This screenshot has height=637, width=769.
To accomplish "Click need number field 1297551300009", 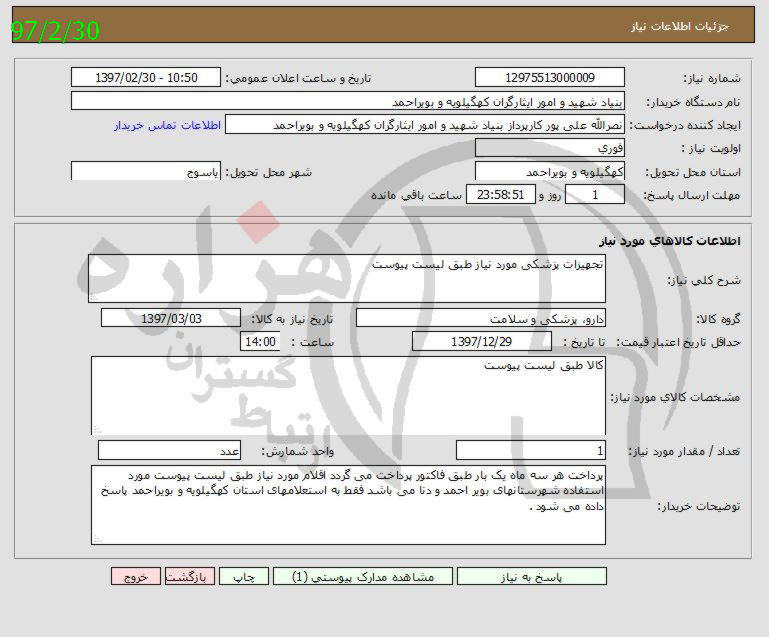I will coord(550,77).
